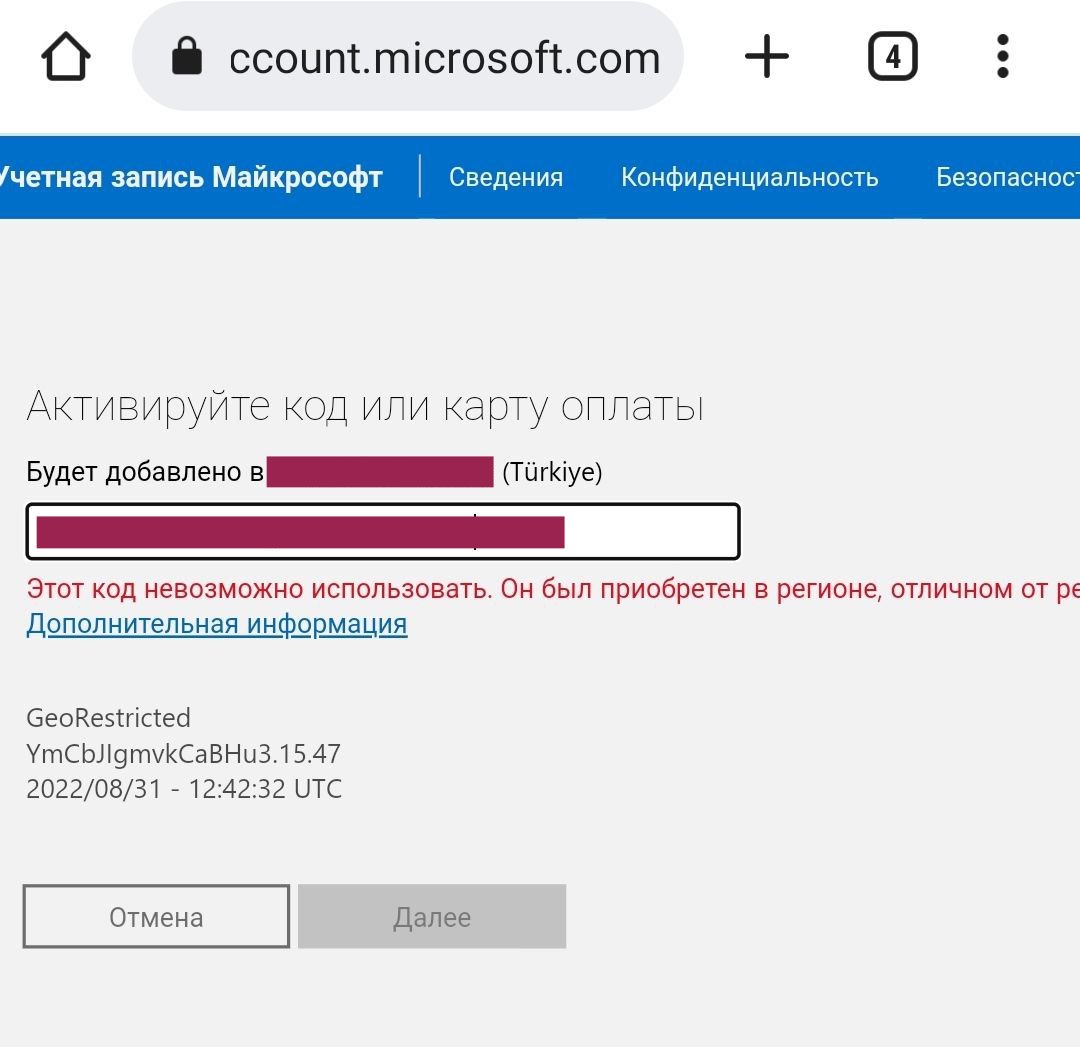
Task: Open the Дополнительная информация link
Action: 217,624
